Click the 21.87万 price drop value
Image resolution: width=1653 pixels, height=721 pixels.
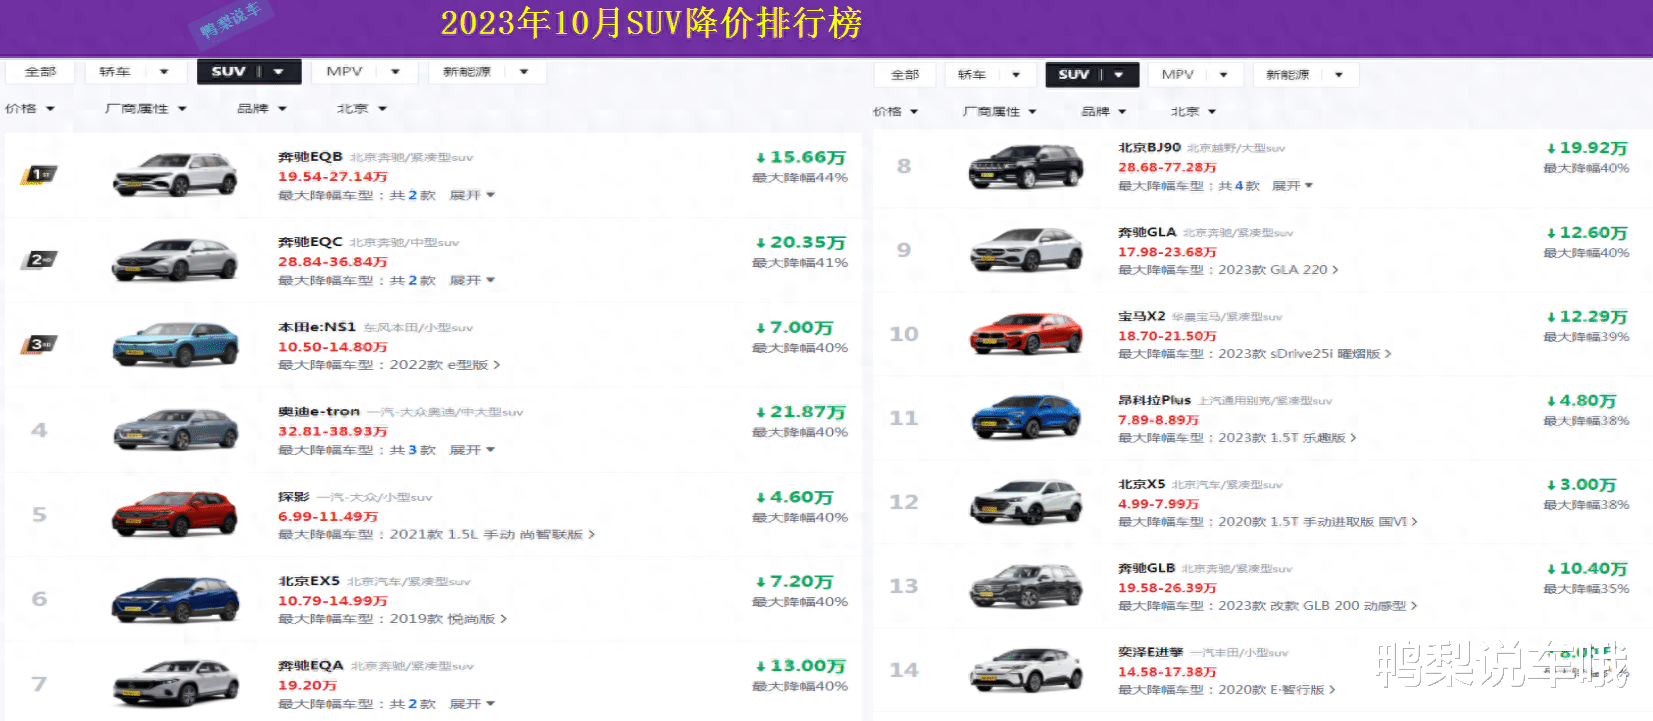click(801, 412)
